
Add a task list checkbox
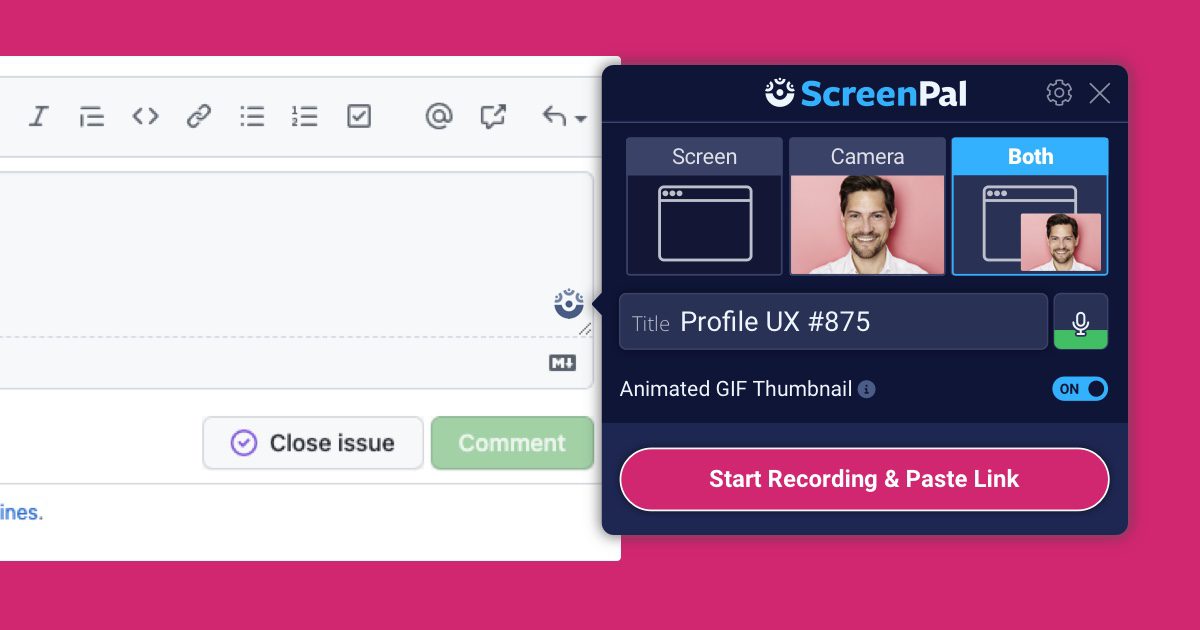pos(359,116)
